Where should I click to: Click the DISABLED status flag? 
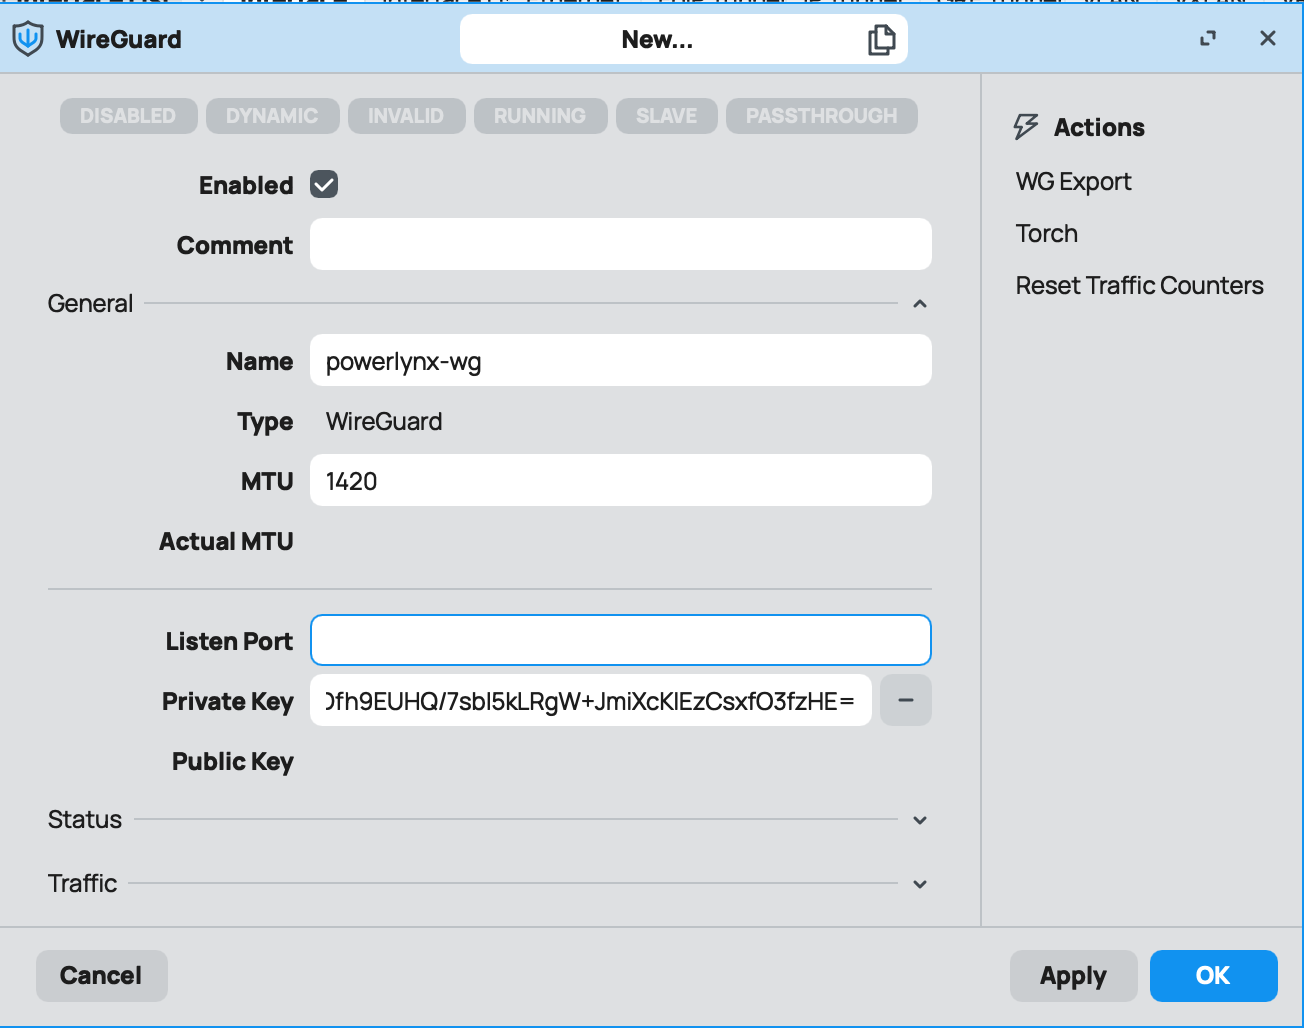pos(128,116)
